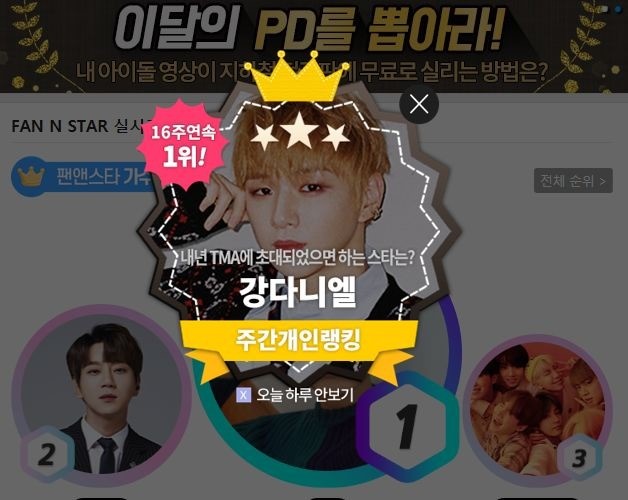
Task: Click the '강다니엘' name in popup
Action: (x=298, y=291)
